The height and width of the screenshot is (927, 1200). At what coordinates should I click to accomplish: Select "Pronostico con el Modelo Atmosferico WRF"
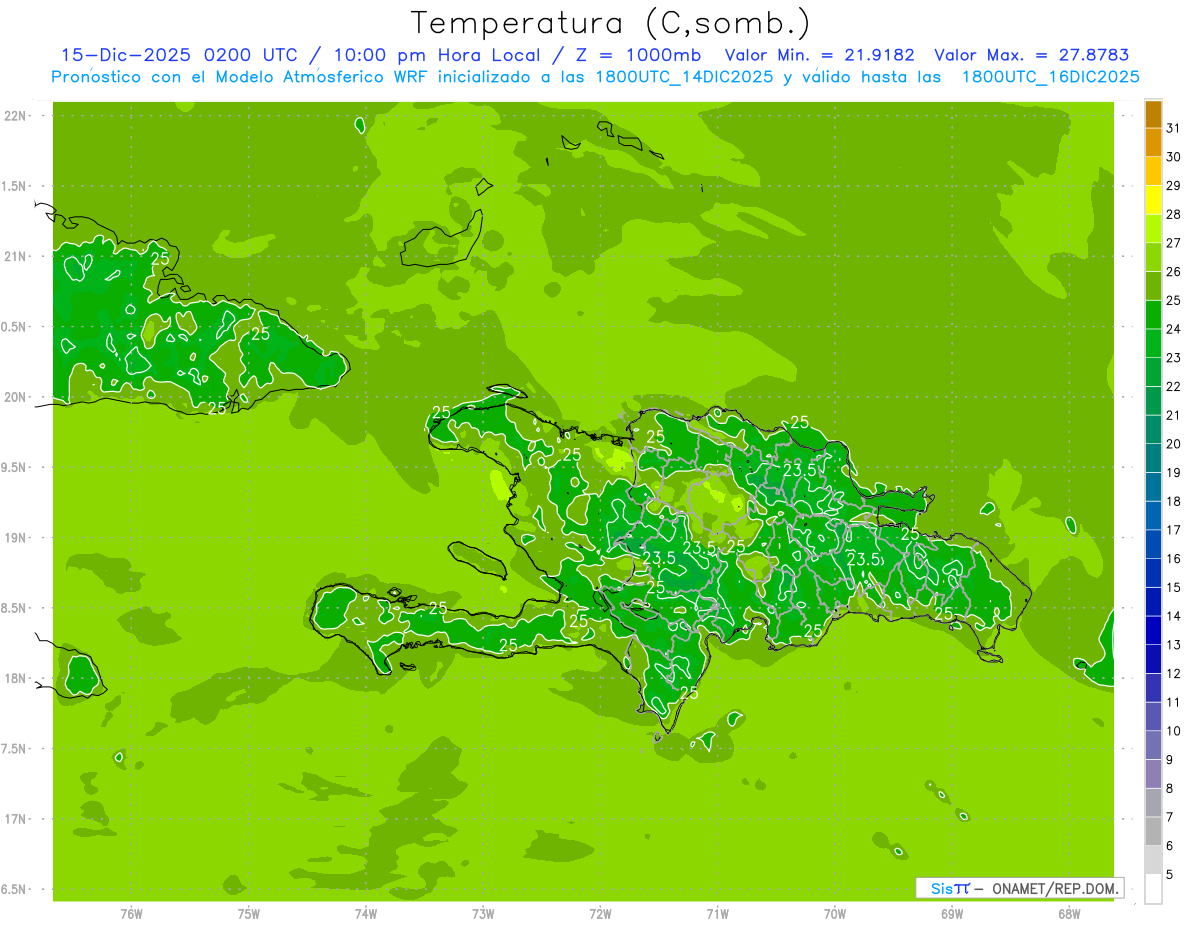(x=240, y=77)
